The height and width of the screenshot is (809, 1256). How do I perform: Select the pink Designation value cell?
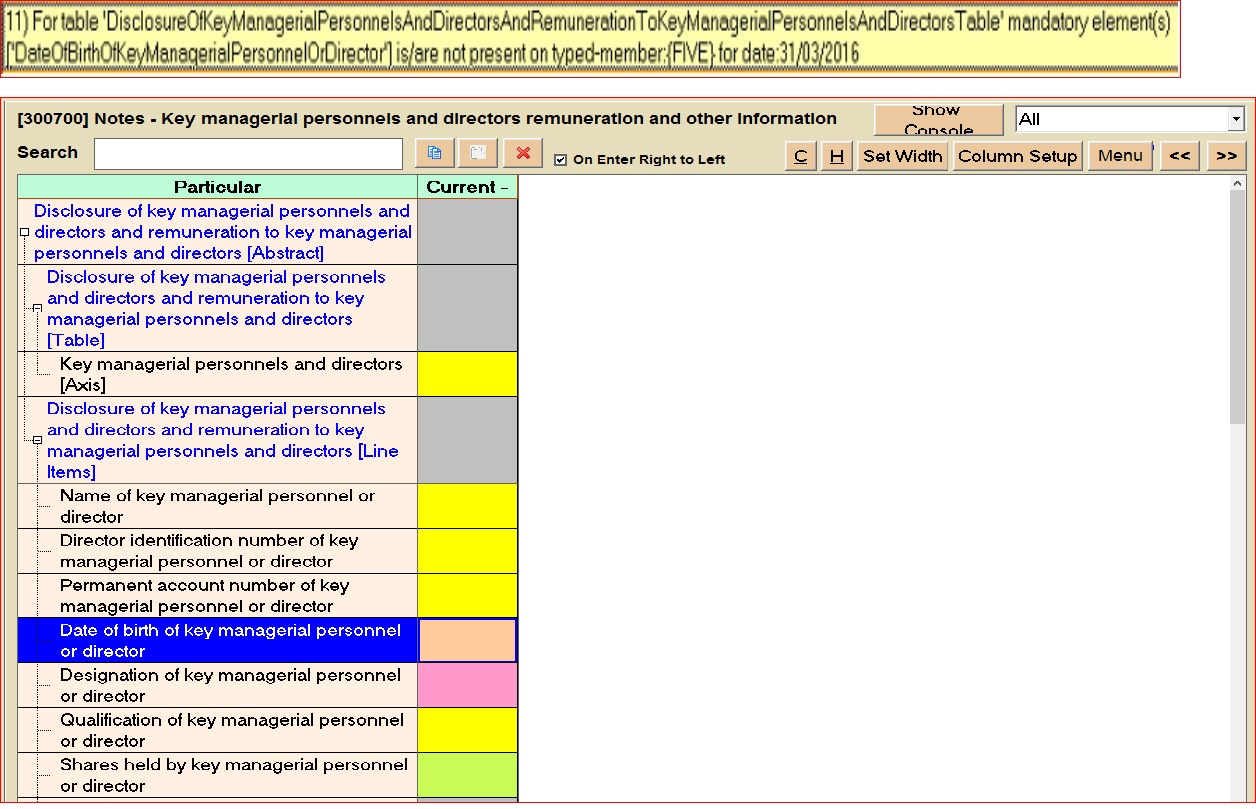click(x=467, y=685)
